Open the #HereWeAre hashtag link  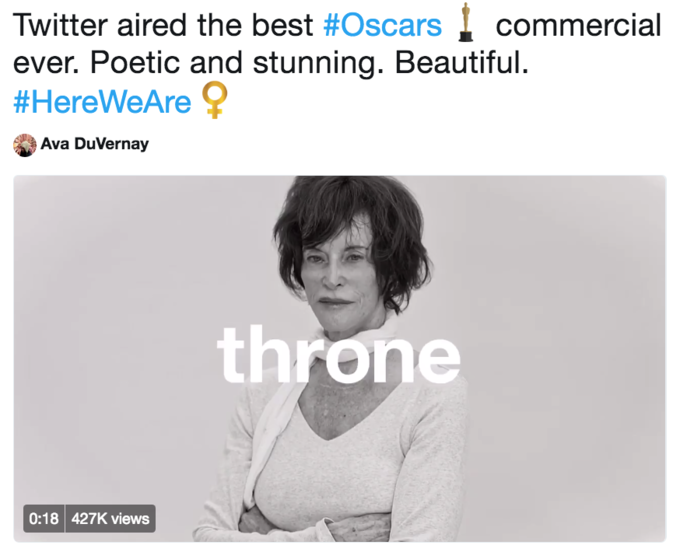(x=102, y=102)
